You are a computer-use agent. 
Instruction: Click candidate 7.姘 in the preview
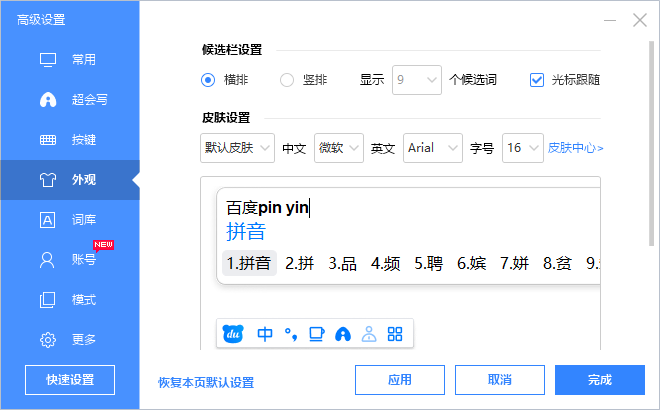click(x=514, y=264)
